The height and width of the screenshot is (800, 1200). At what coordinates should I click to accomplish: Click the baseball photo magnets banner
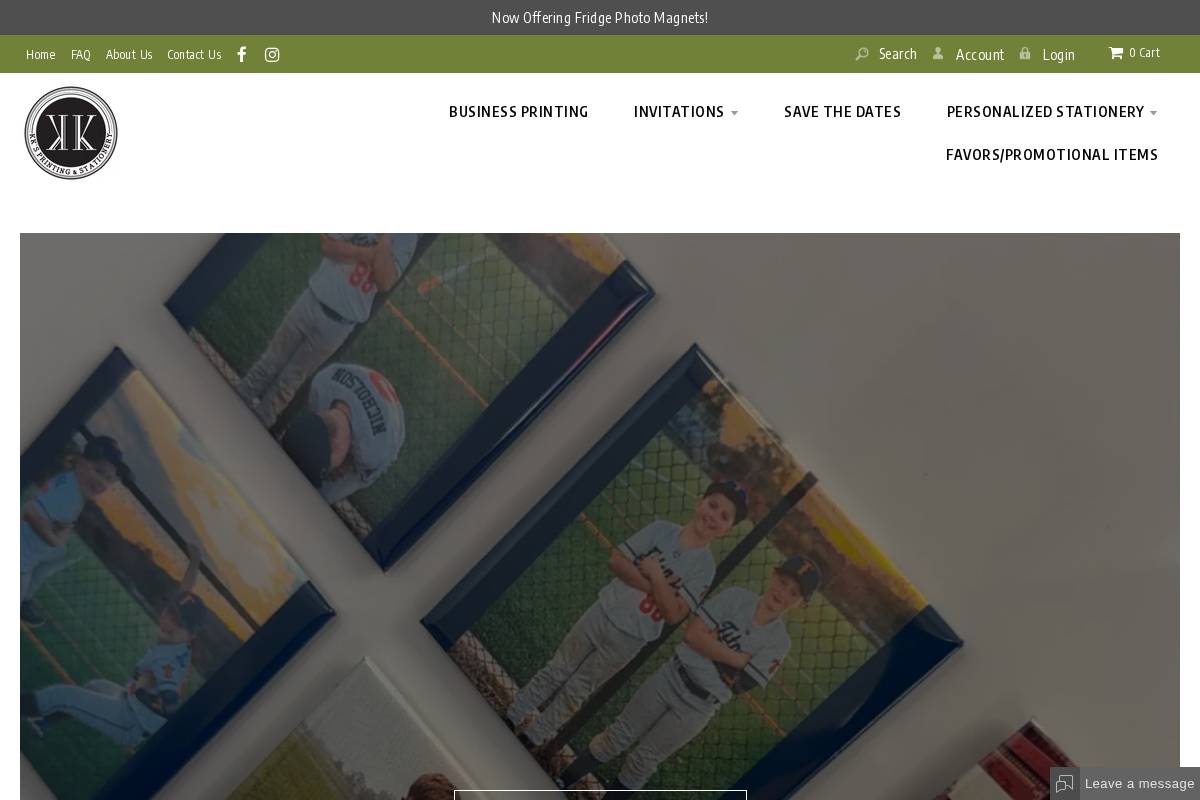point(600,516)
